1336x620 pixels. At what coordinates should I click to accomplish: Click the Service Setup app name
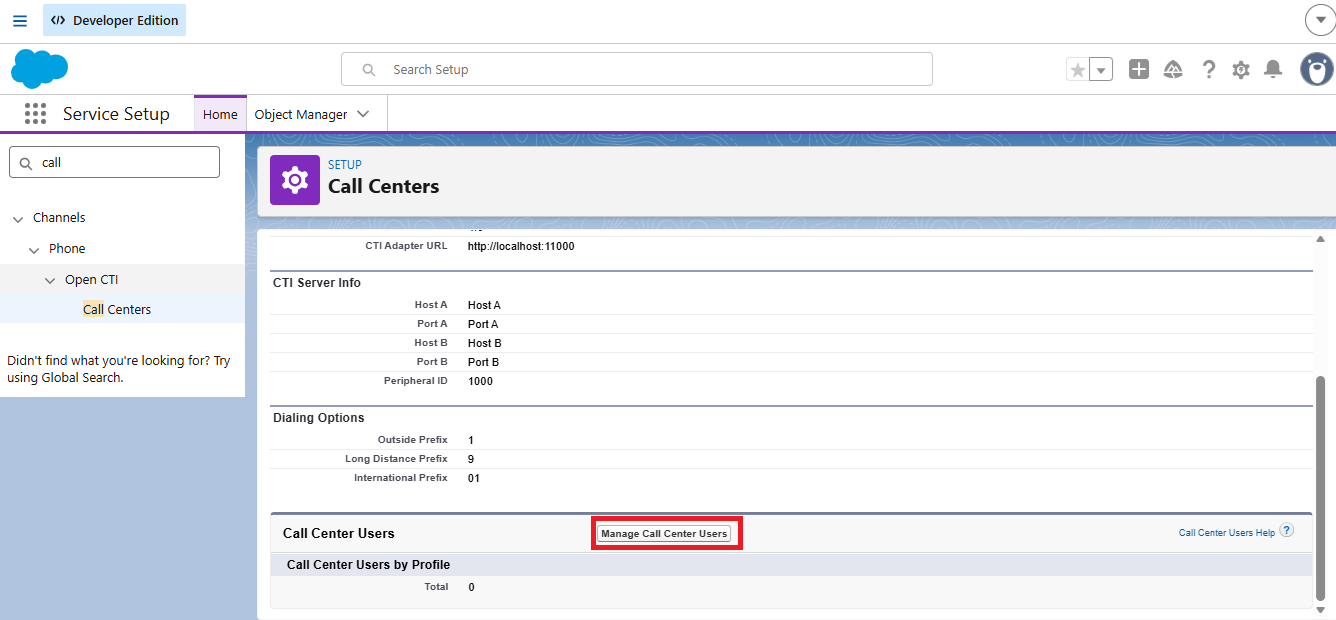[116, 114]
